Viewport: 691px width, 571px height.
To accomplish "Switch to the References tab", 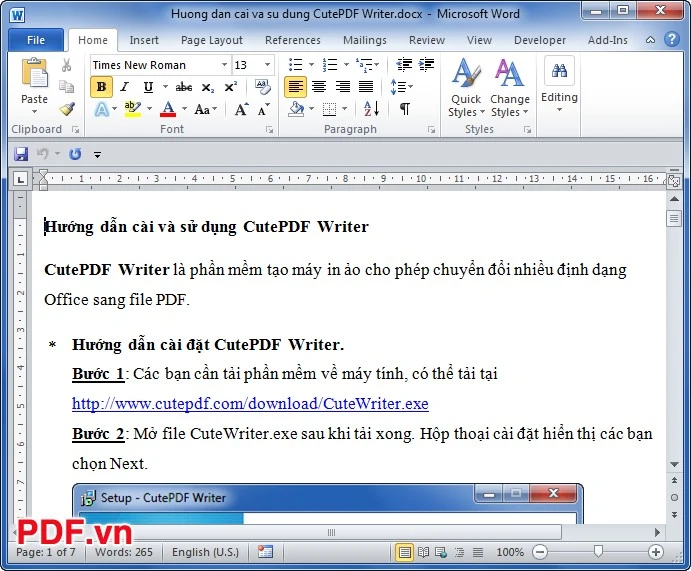I will pos(293,40).
